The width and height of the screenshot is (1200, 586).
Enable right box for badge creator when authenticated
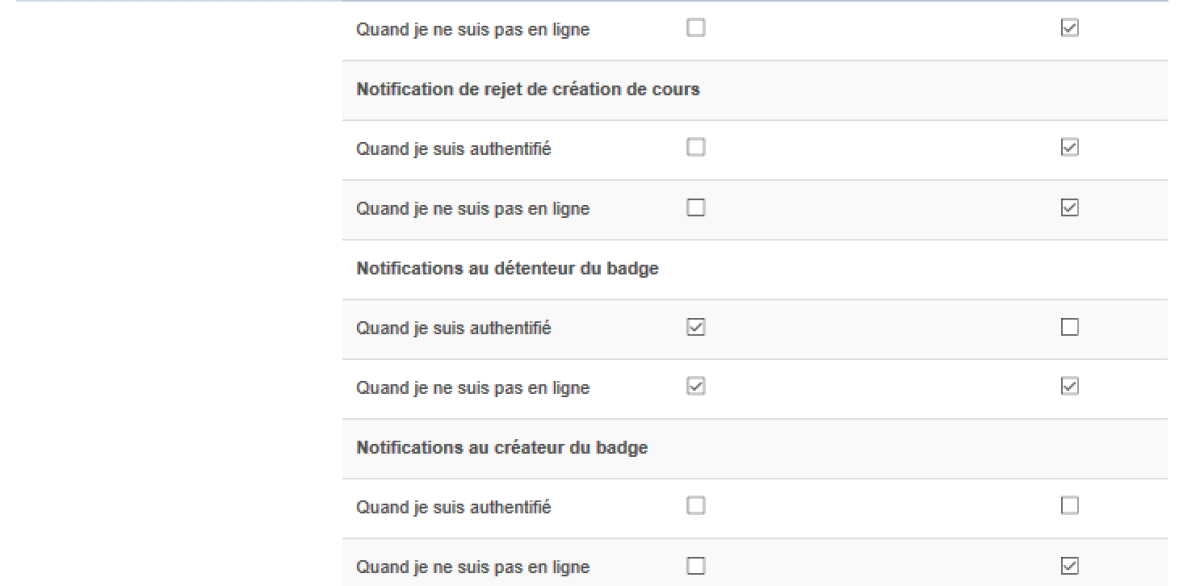click(x=1069, y=506)
